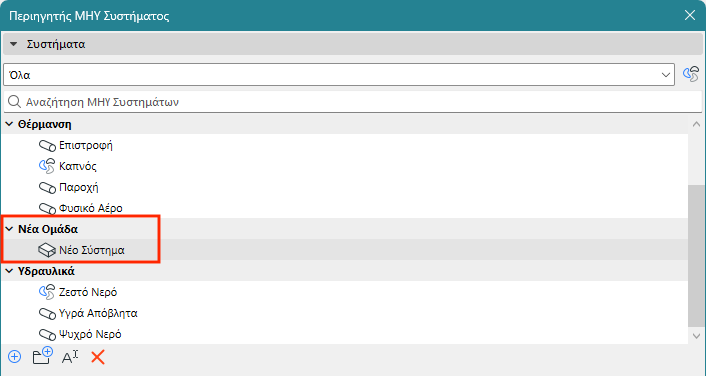Viewport: 706px width, 376px height.
Task: Click the duct icon beside Παροχή
Action: 47,187
